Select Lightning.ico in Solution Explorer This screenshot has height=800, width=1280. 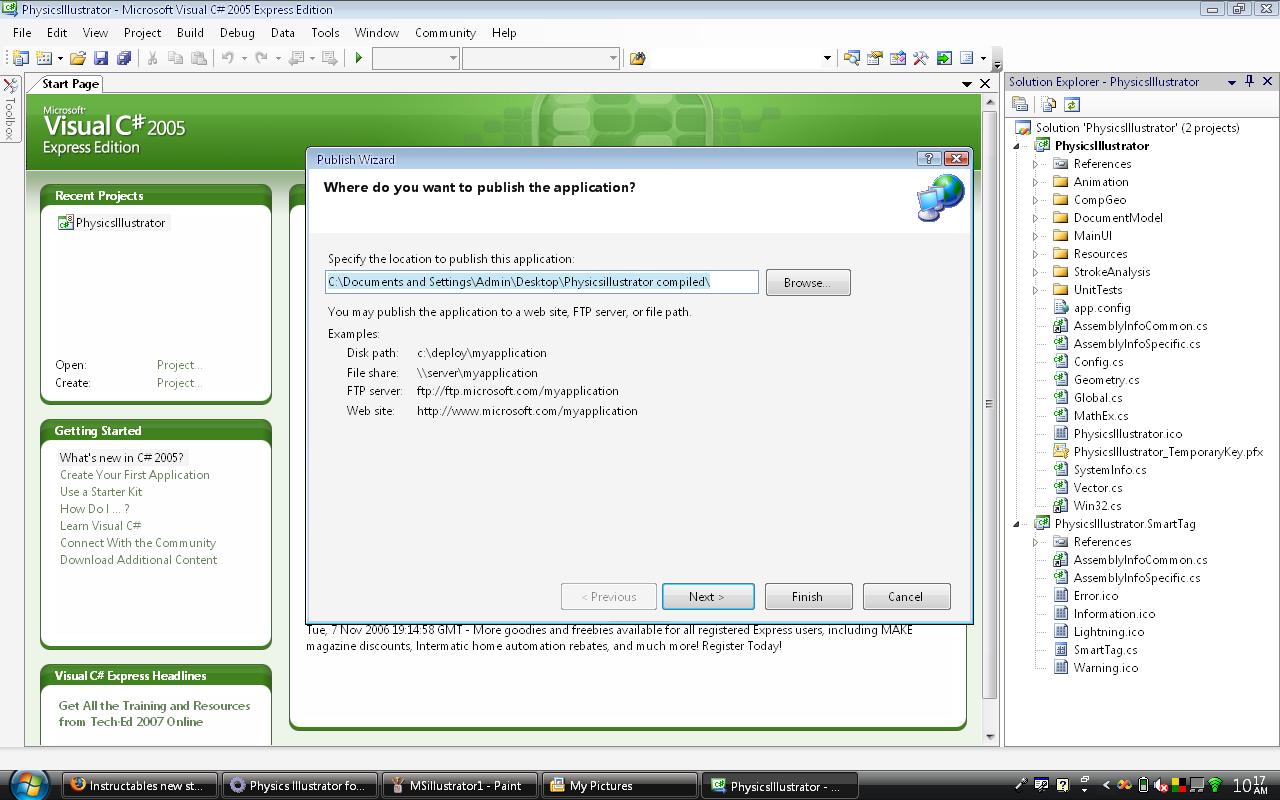tap(1108, 631)
